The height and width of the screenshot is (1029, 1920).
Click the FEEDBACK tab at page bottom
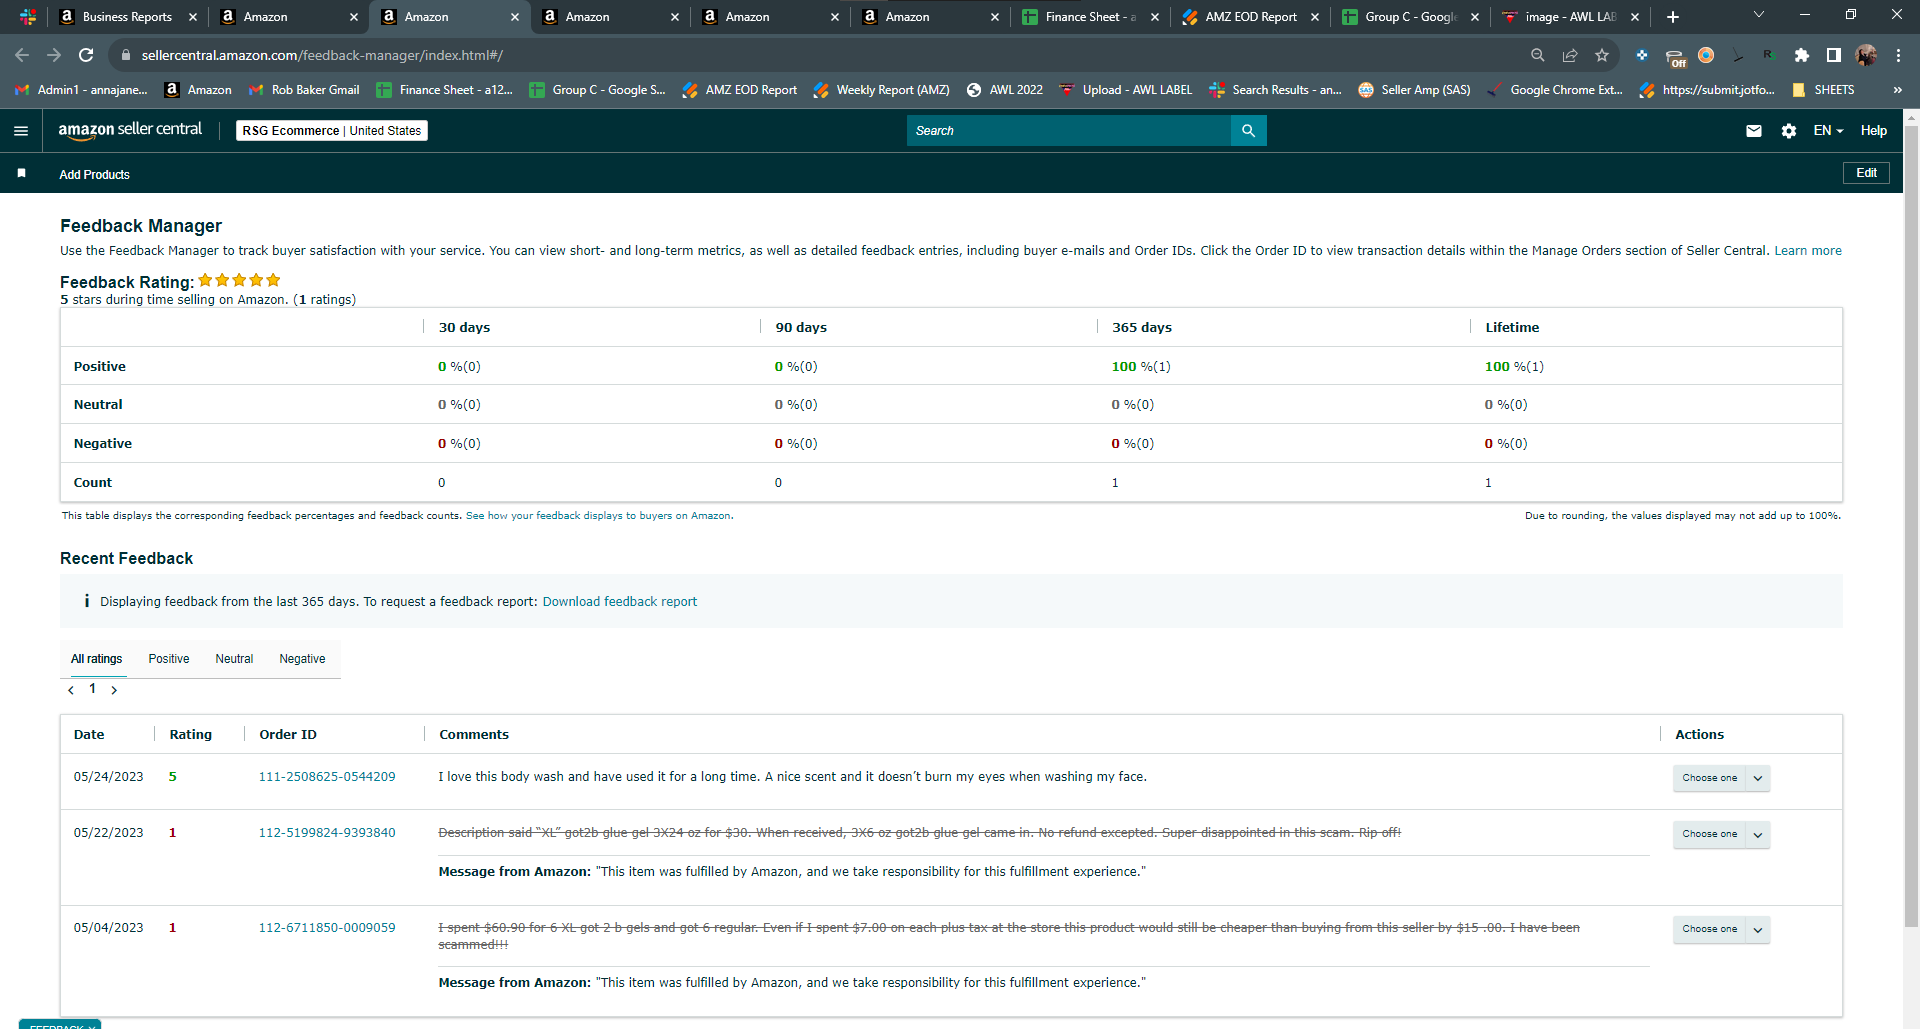(60, 1025)
